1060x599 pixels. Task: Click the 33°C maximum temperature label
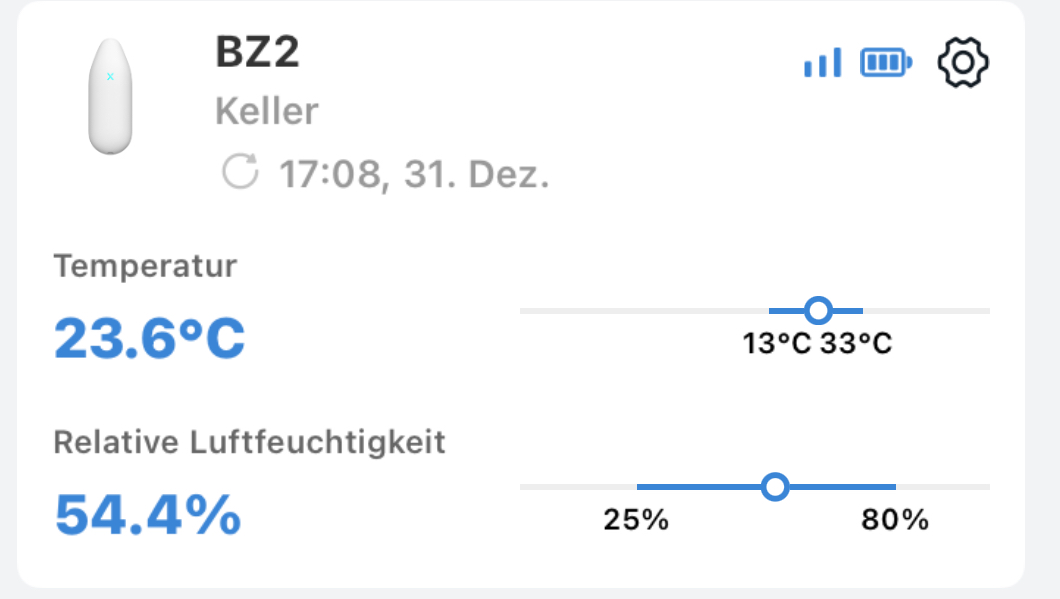856,344
